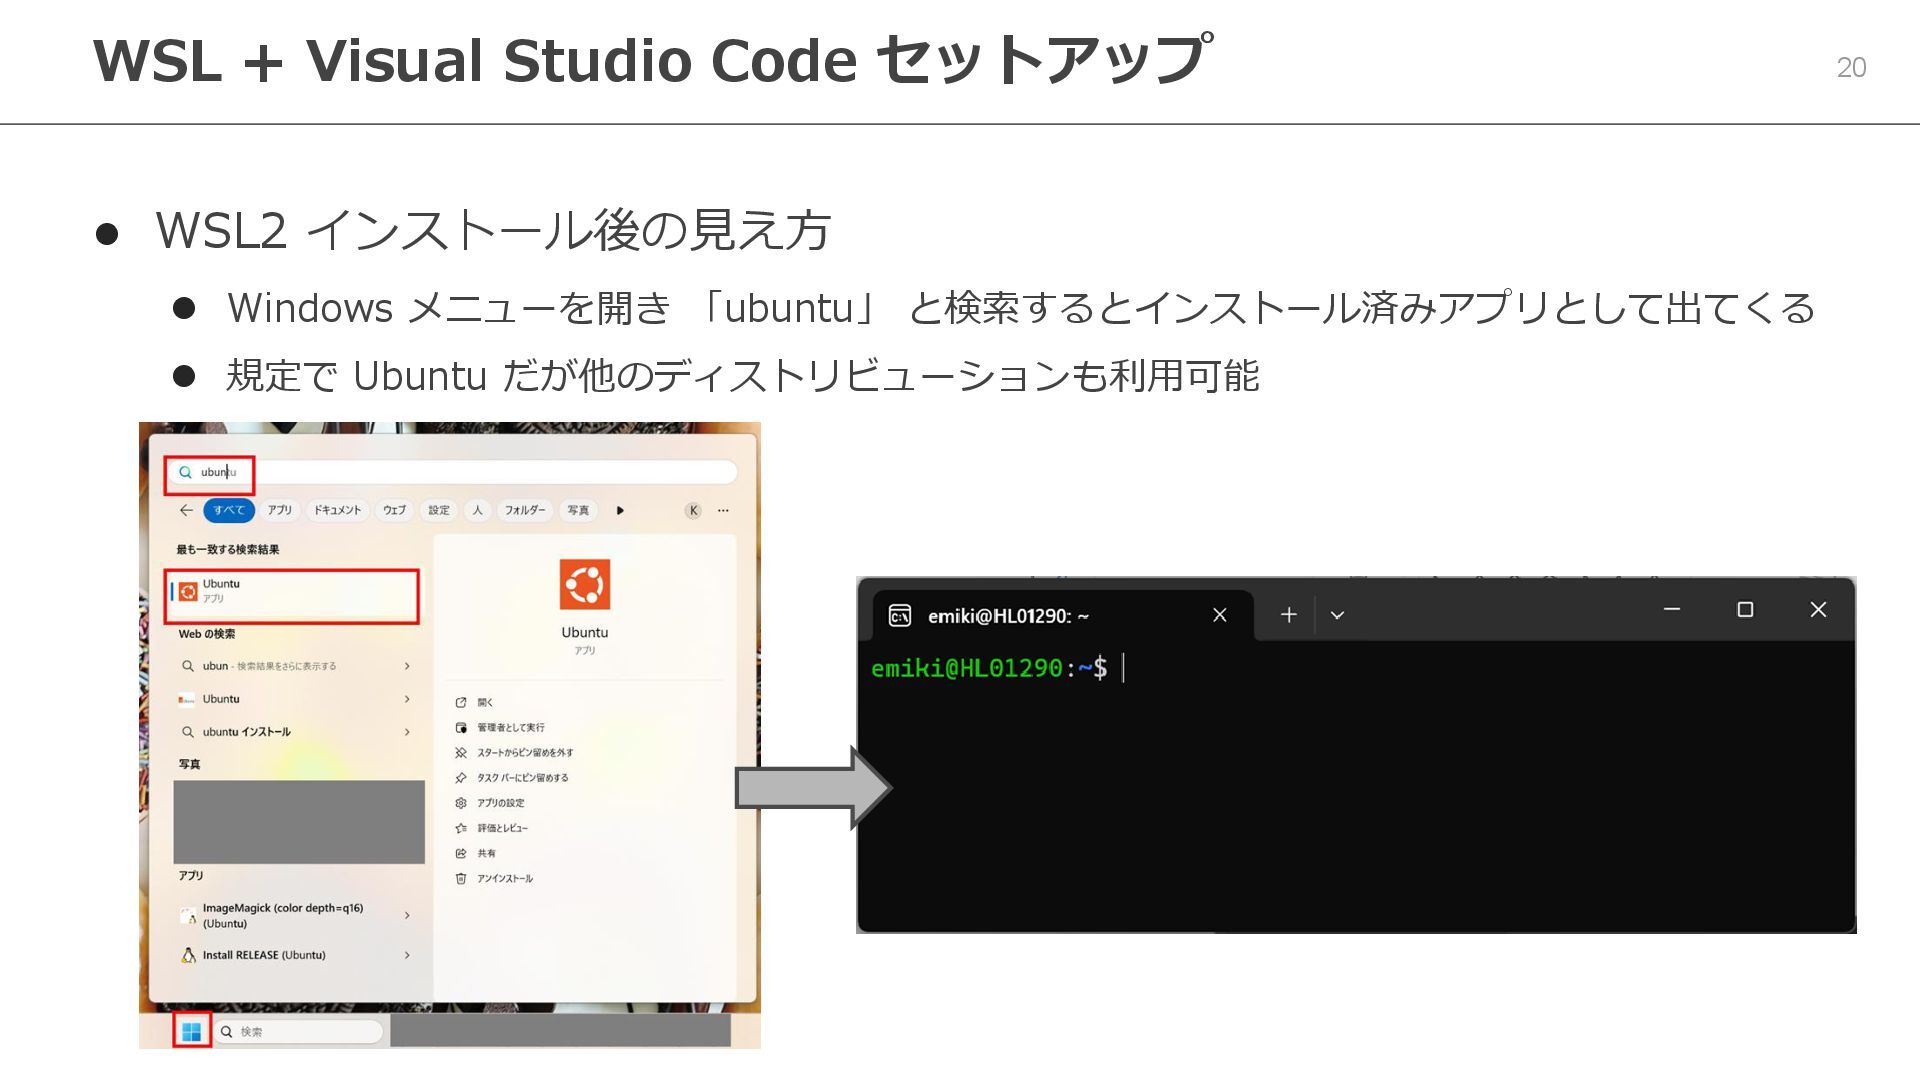This screenshot has height=1080, width=1920.
Task: Click the K user account avatar
Action: (x=693, y=510)
